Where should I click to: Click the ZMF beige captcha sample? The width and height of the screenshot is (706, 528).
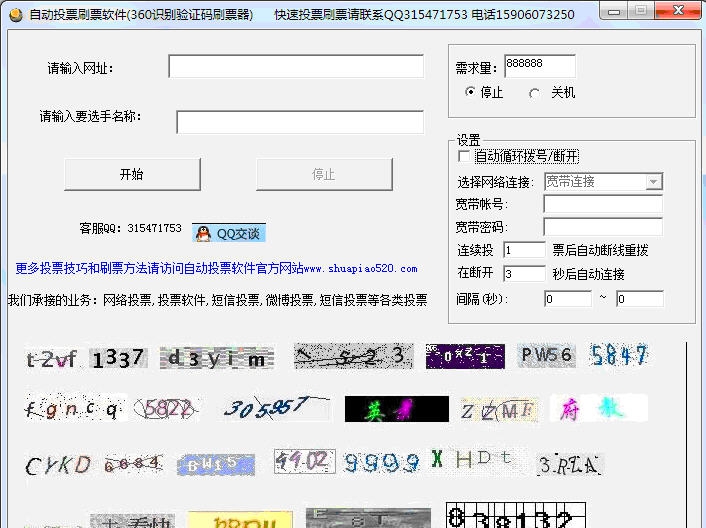coord(499,411)
